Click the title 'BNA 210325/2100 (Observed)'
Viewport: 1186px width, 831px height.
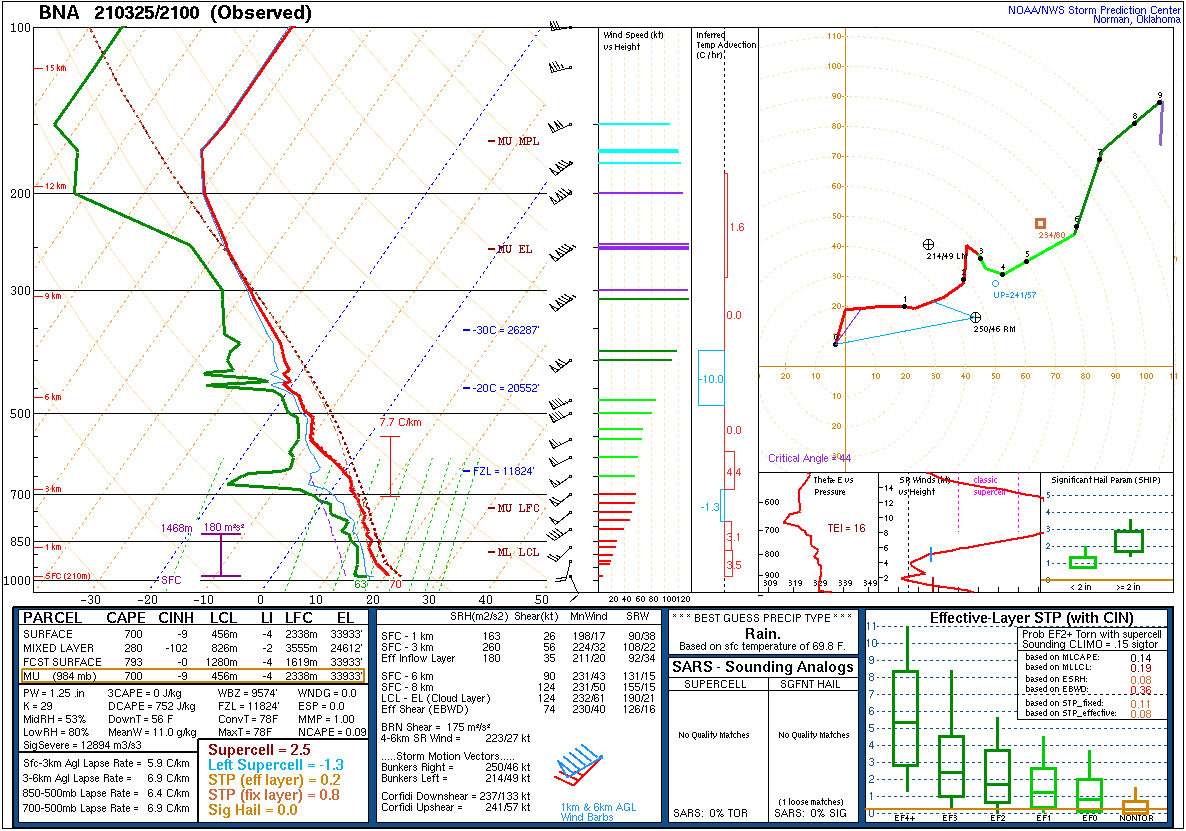pos(175,13)
